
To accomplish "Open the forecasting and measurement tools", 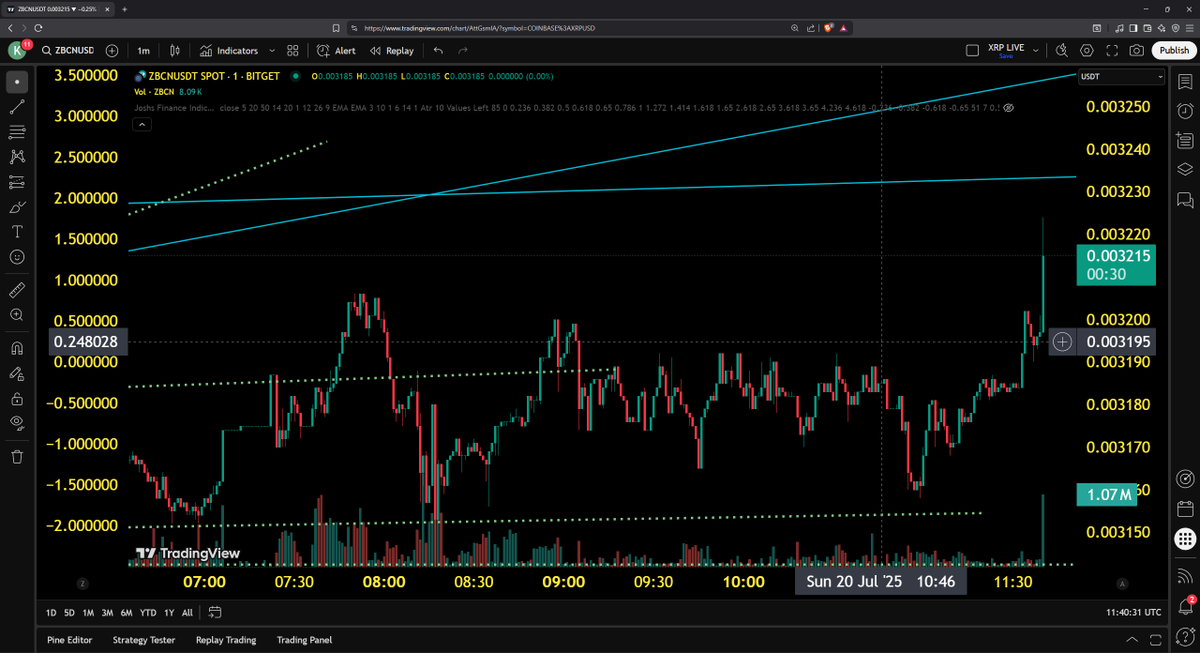I will 17,182.
